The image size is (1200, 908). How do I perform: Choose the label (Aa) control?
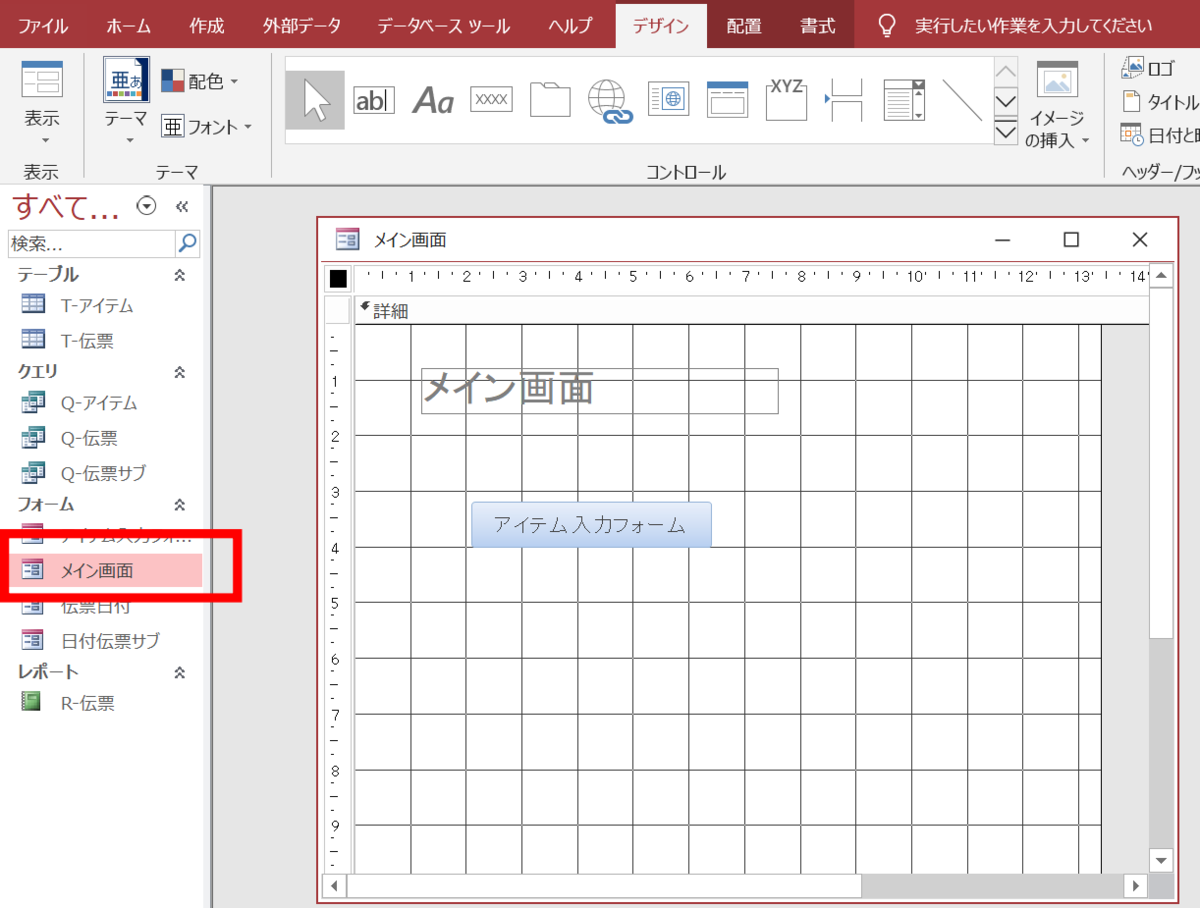(x=433, y=100)
